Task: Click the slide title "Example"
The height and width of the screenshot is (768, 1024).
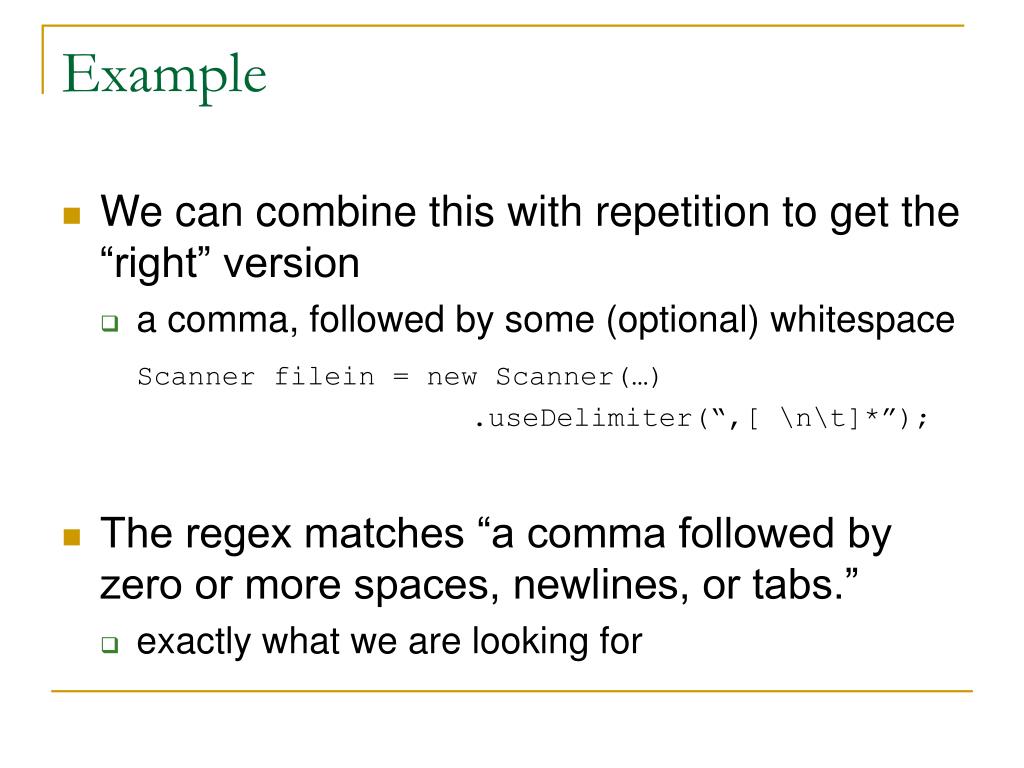Action: point(164,76)
